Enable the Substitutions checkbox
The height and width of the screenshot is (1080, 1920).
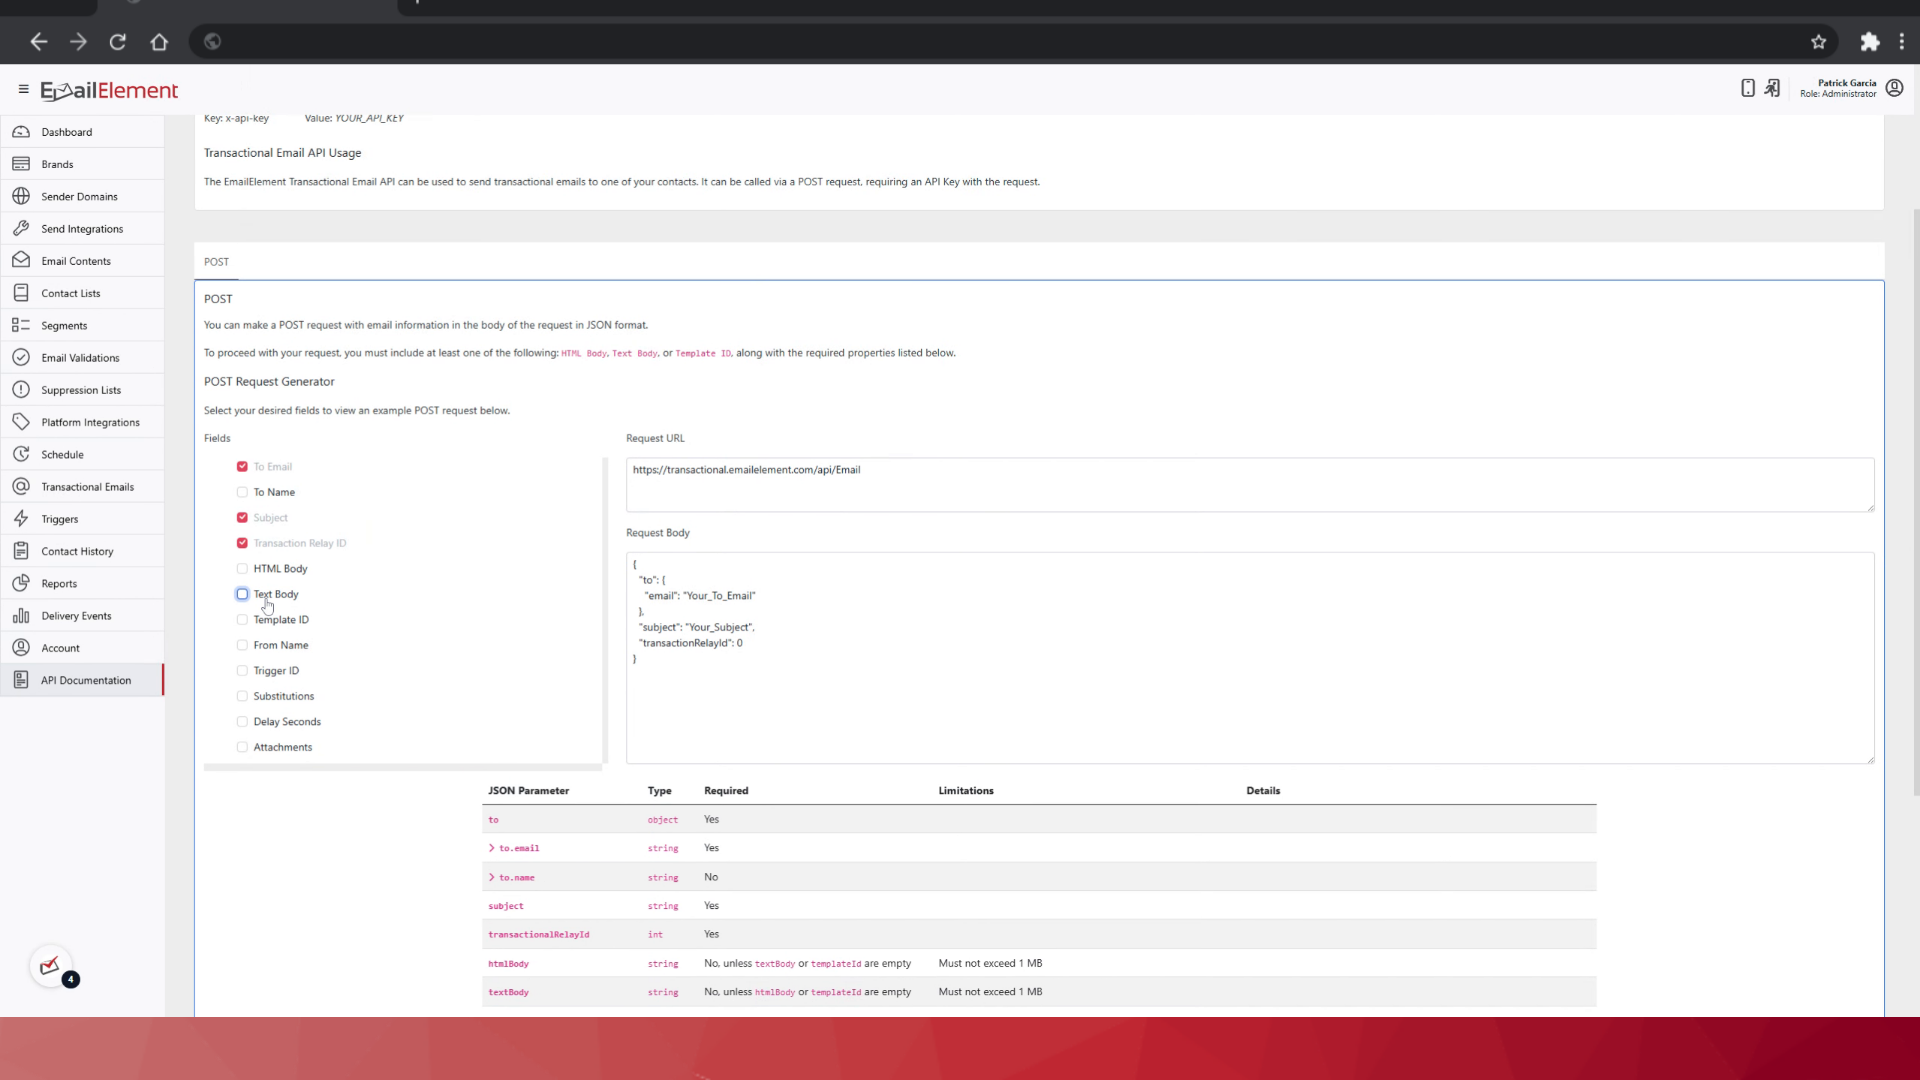242,696
